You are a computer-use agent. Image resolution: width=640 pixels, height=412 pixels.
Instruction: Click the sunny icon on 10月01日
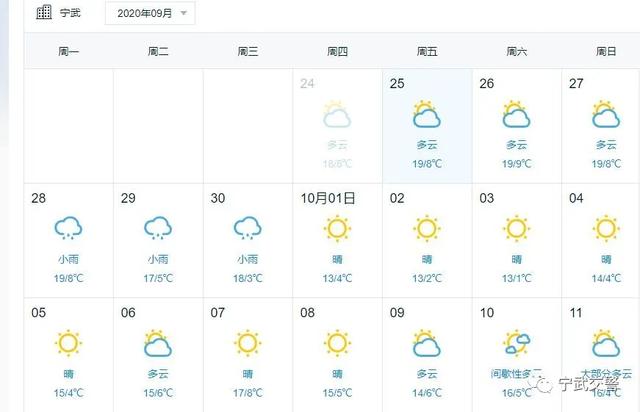click(337, 228)
